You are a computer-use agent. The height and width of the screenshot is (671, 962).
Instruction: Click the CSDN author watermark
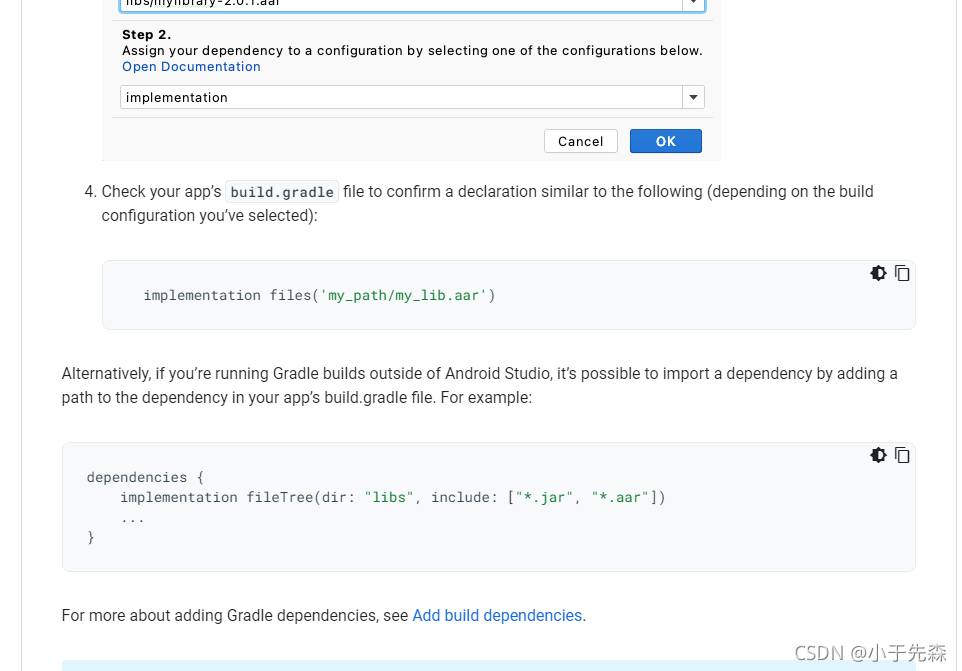click(870, 653)
